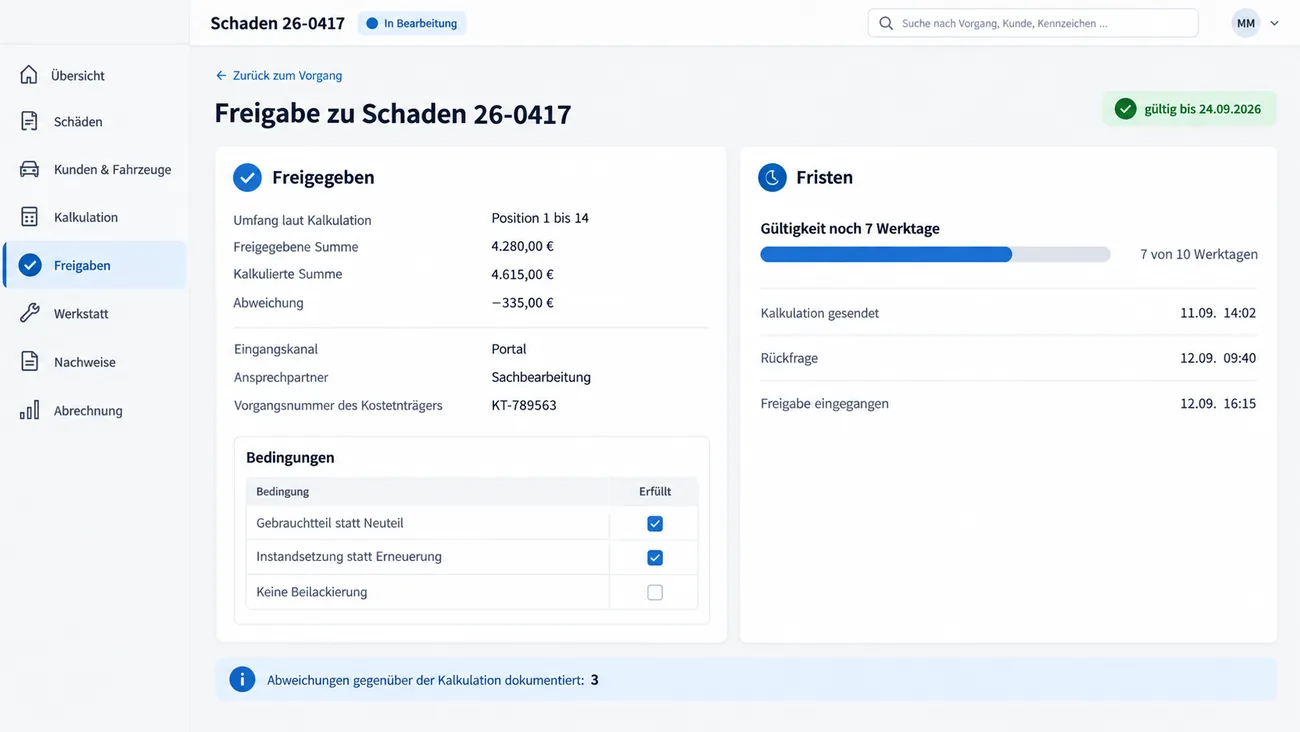
Task: Click the car icon for Kunden & Fahrzeuge
Action: click(x=29, y=169)
